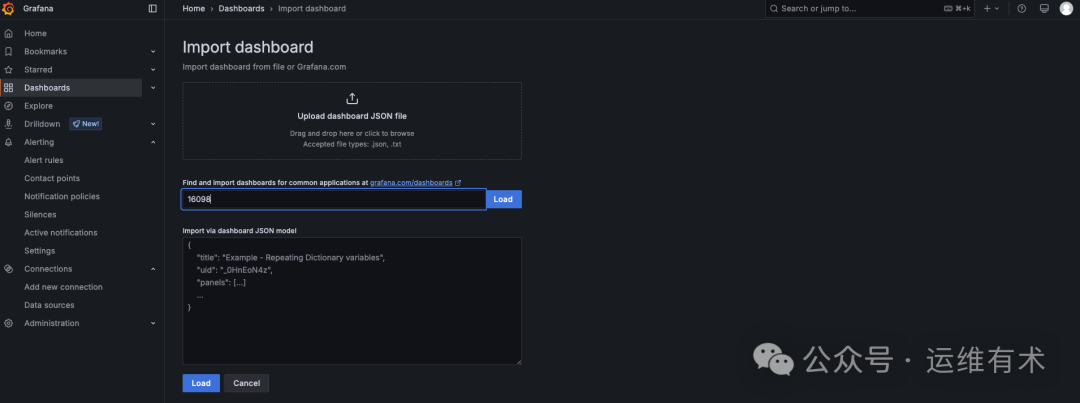Open the help question mark icon

1021,8
